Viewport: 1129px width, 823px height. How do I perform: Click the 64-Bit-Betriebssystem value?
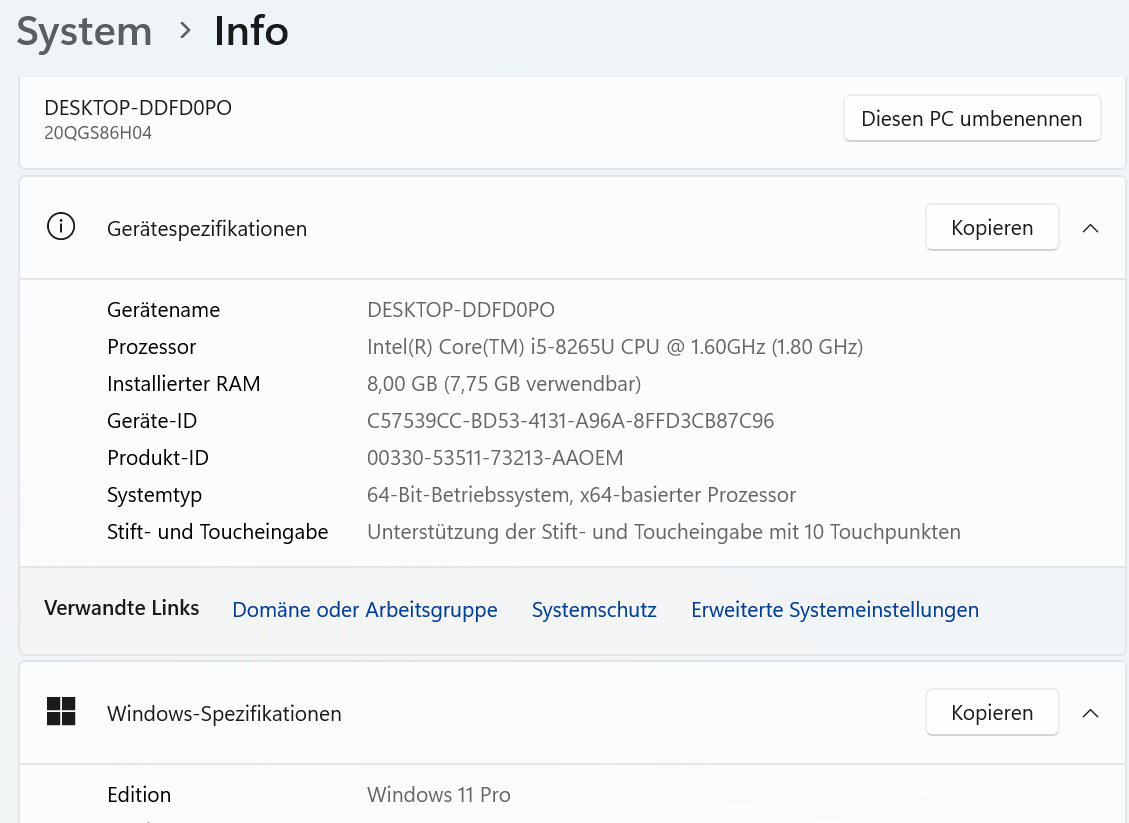point(582,495)
